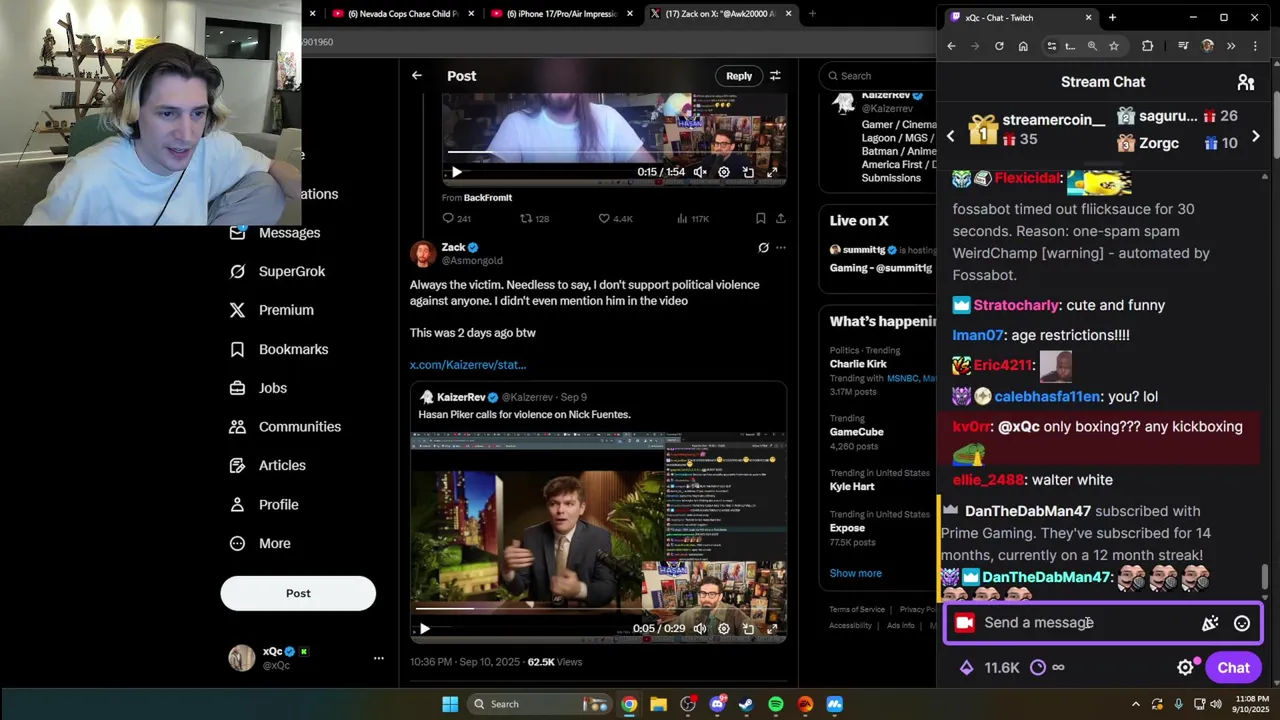Expand the More menu in the X sidebar

point(260,543)
